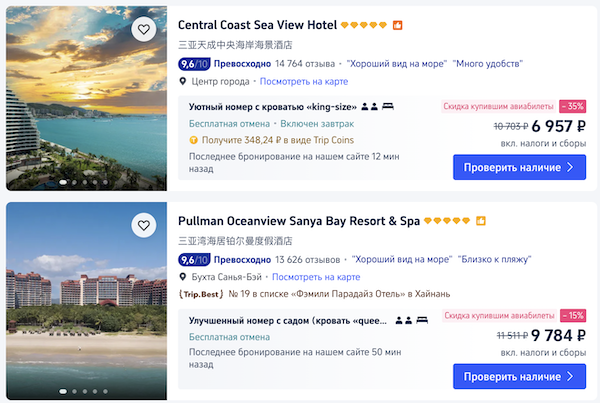The image size is (600, 403).
Task: Click the location pin icon next to Бухта Санья-Бэй
Action: click(183, 276)
